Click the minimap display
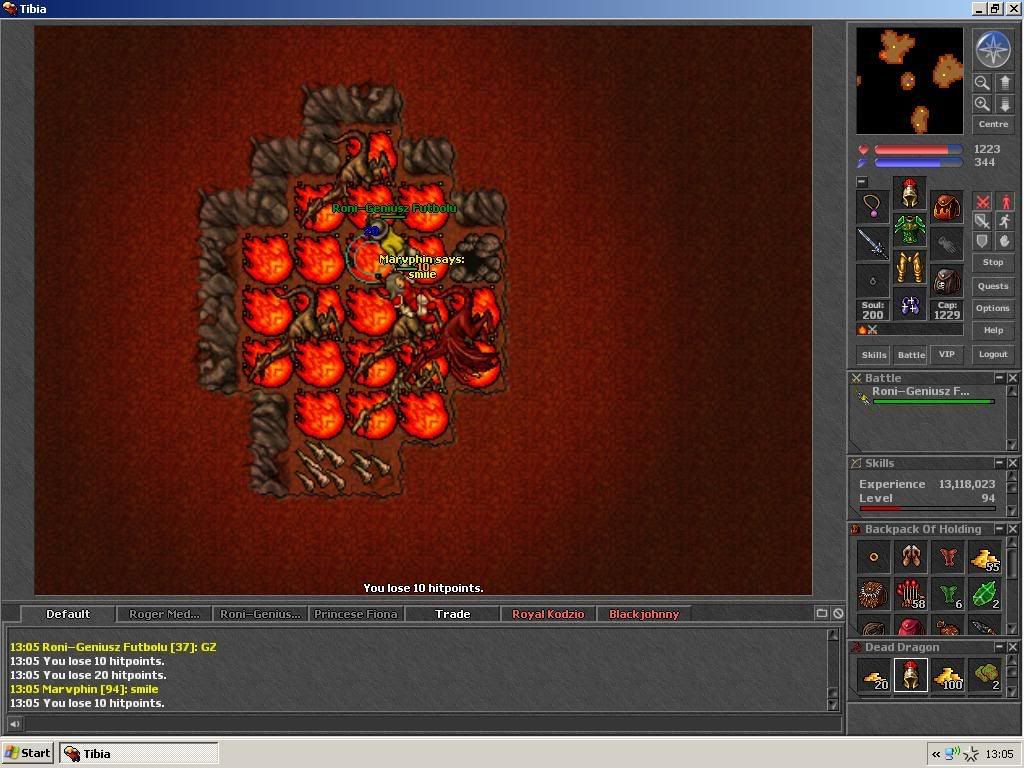 (910, 81)
